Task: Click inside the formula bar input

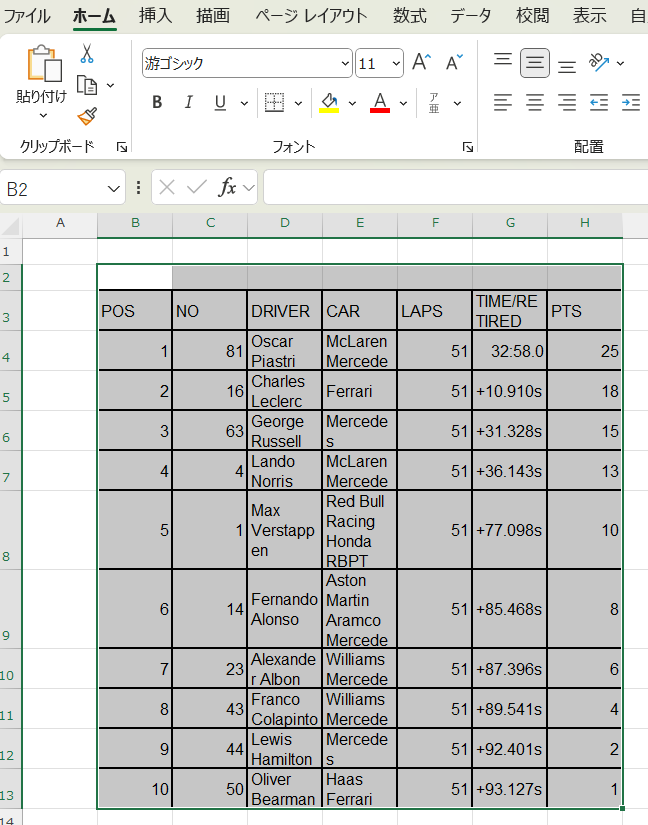Action: (x=455, y=187)
